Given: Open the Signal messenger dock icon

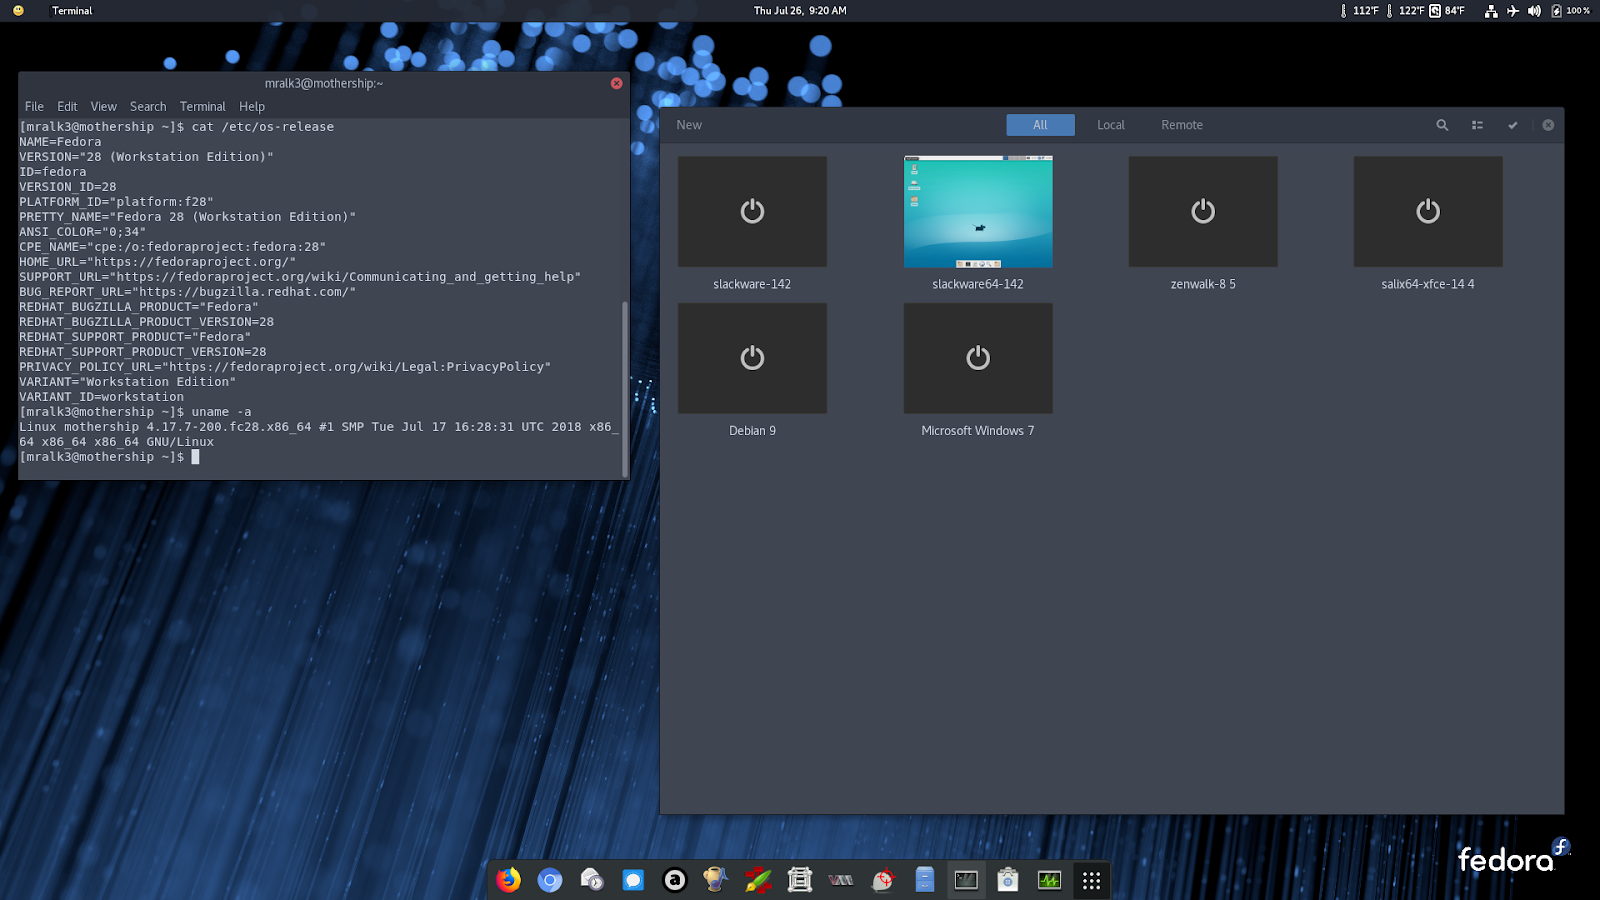Looking at the screenshot, I should tap(634, 880).
